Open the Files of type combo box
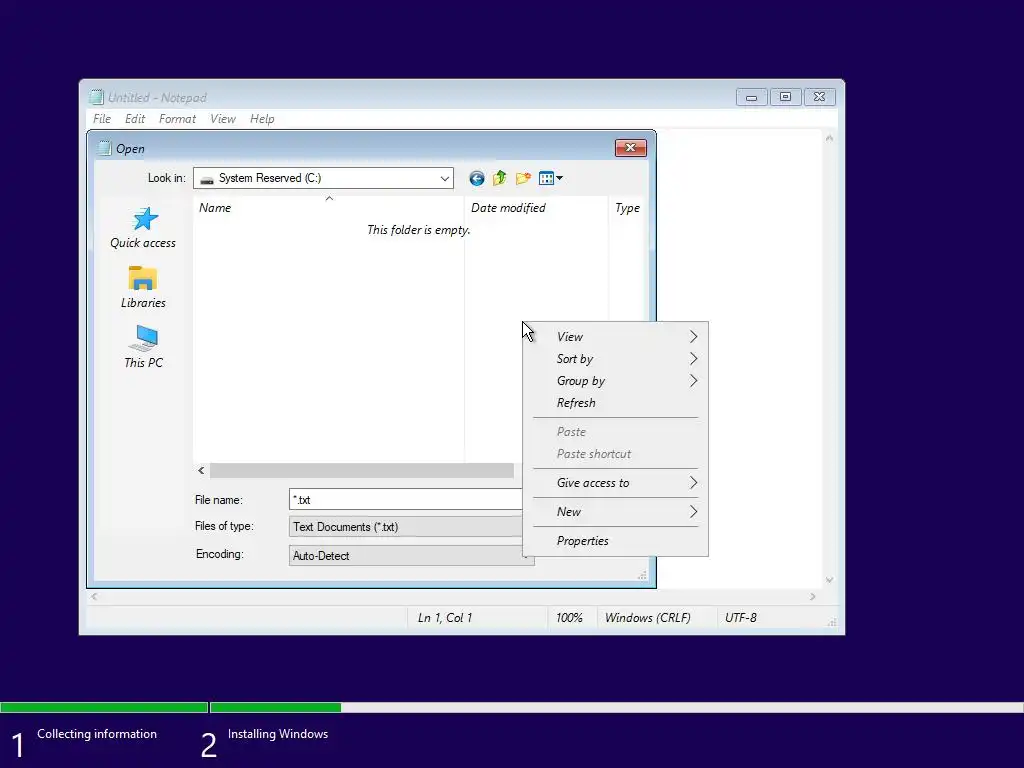The width and height of the screenshot is (1024, 768). pyautogui.click(x=411, y=527)
